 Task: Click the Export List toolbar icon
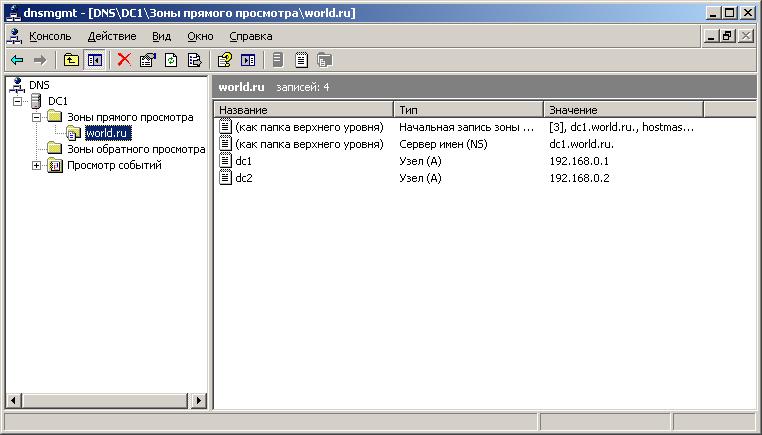click(x=194, y=60)
